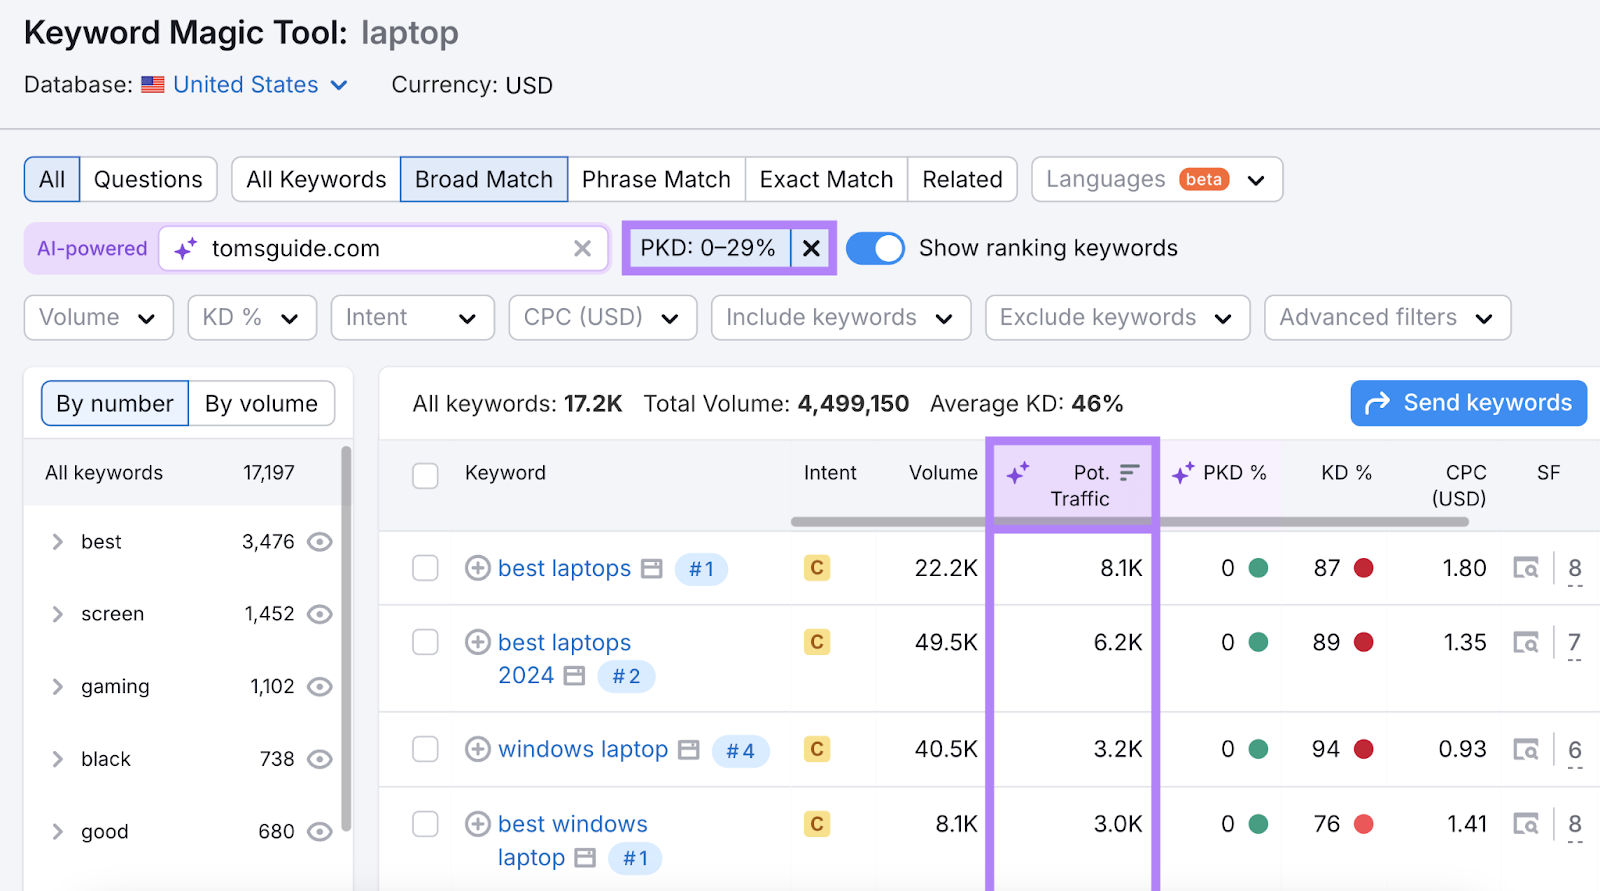Clear the tomsguide.com domain field
Viewport: 1600px width, 891px height.
[x=582, y=249]
